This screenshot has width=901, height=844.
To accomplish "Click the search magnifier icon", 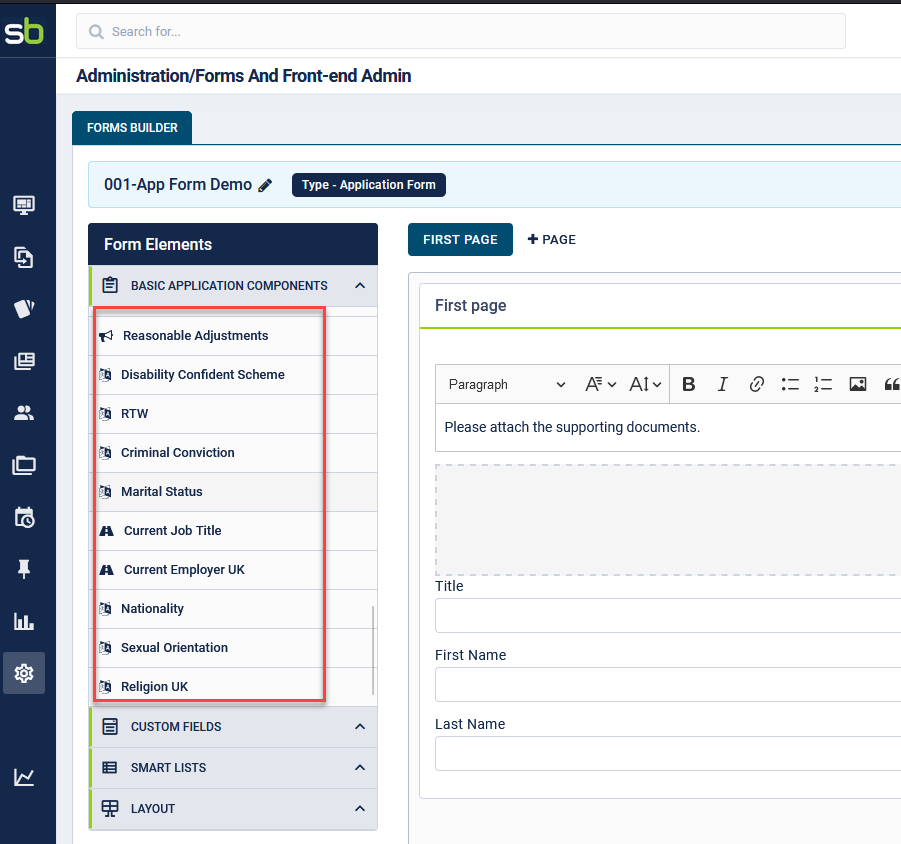I will 96,32.
